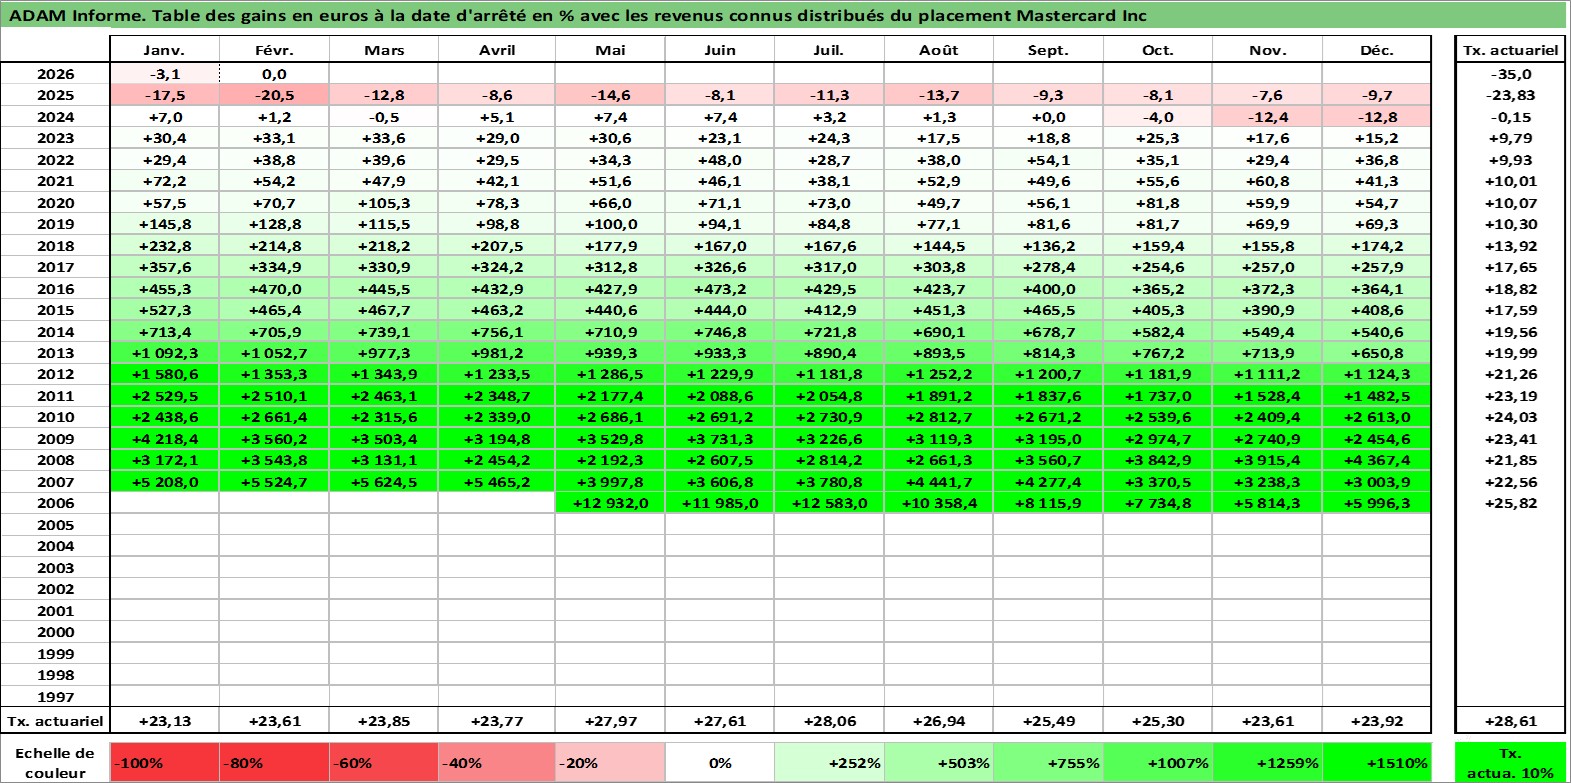Select the 'Févr.' column header
Viewport: 1571px width, 783px height.
pos(275,50)
